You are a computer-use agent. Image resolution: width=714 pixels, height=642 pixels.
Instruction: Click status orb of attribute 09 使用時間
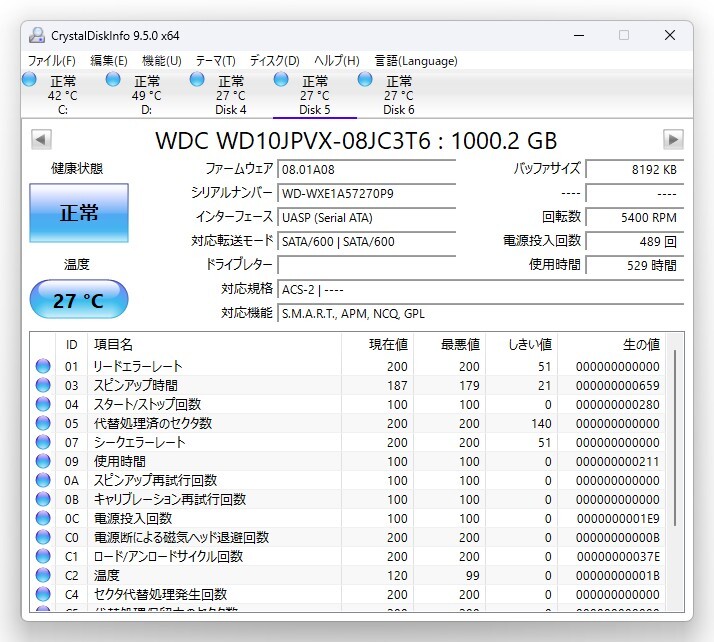click(43, 461)
